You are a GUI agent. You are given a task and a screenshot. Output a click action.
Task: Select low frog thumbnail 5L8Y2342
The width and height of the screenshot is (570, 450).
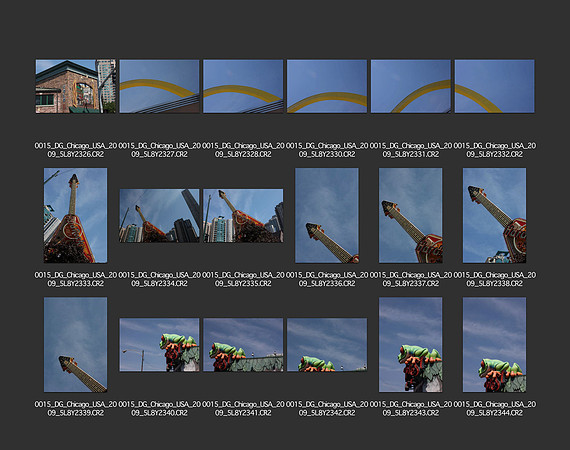coord(327,345)
